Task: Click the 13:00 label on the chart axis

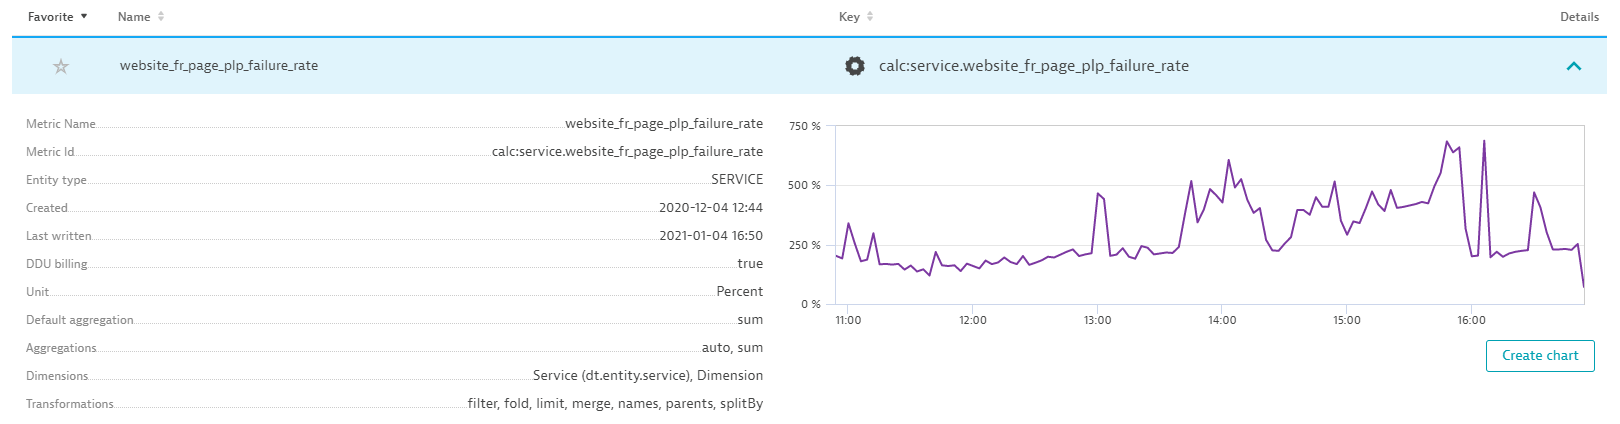Action: click(x=1097, y=320)
